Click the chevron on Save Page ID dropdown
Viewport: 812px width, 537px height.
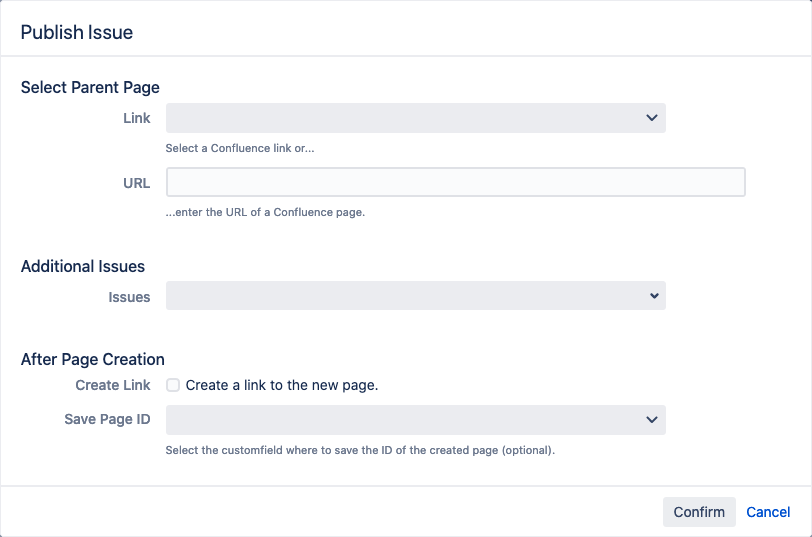coord(652,420)
